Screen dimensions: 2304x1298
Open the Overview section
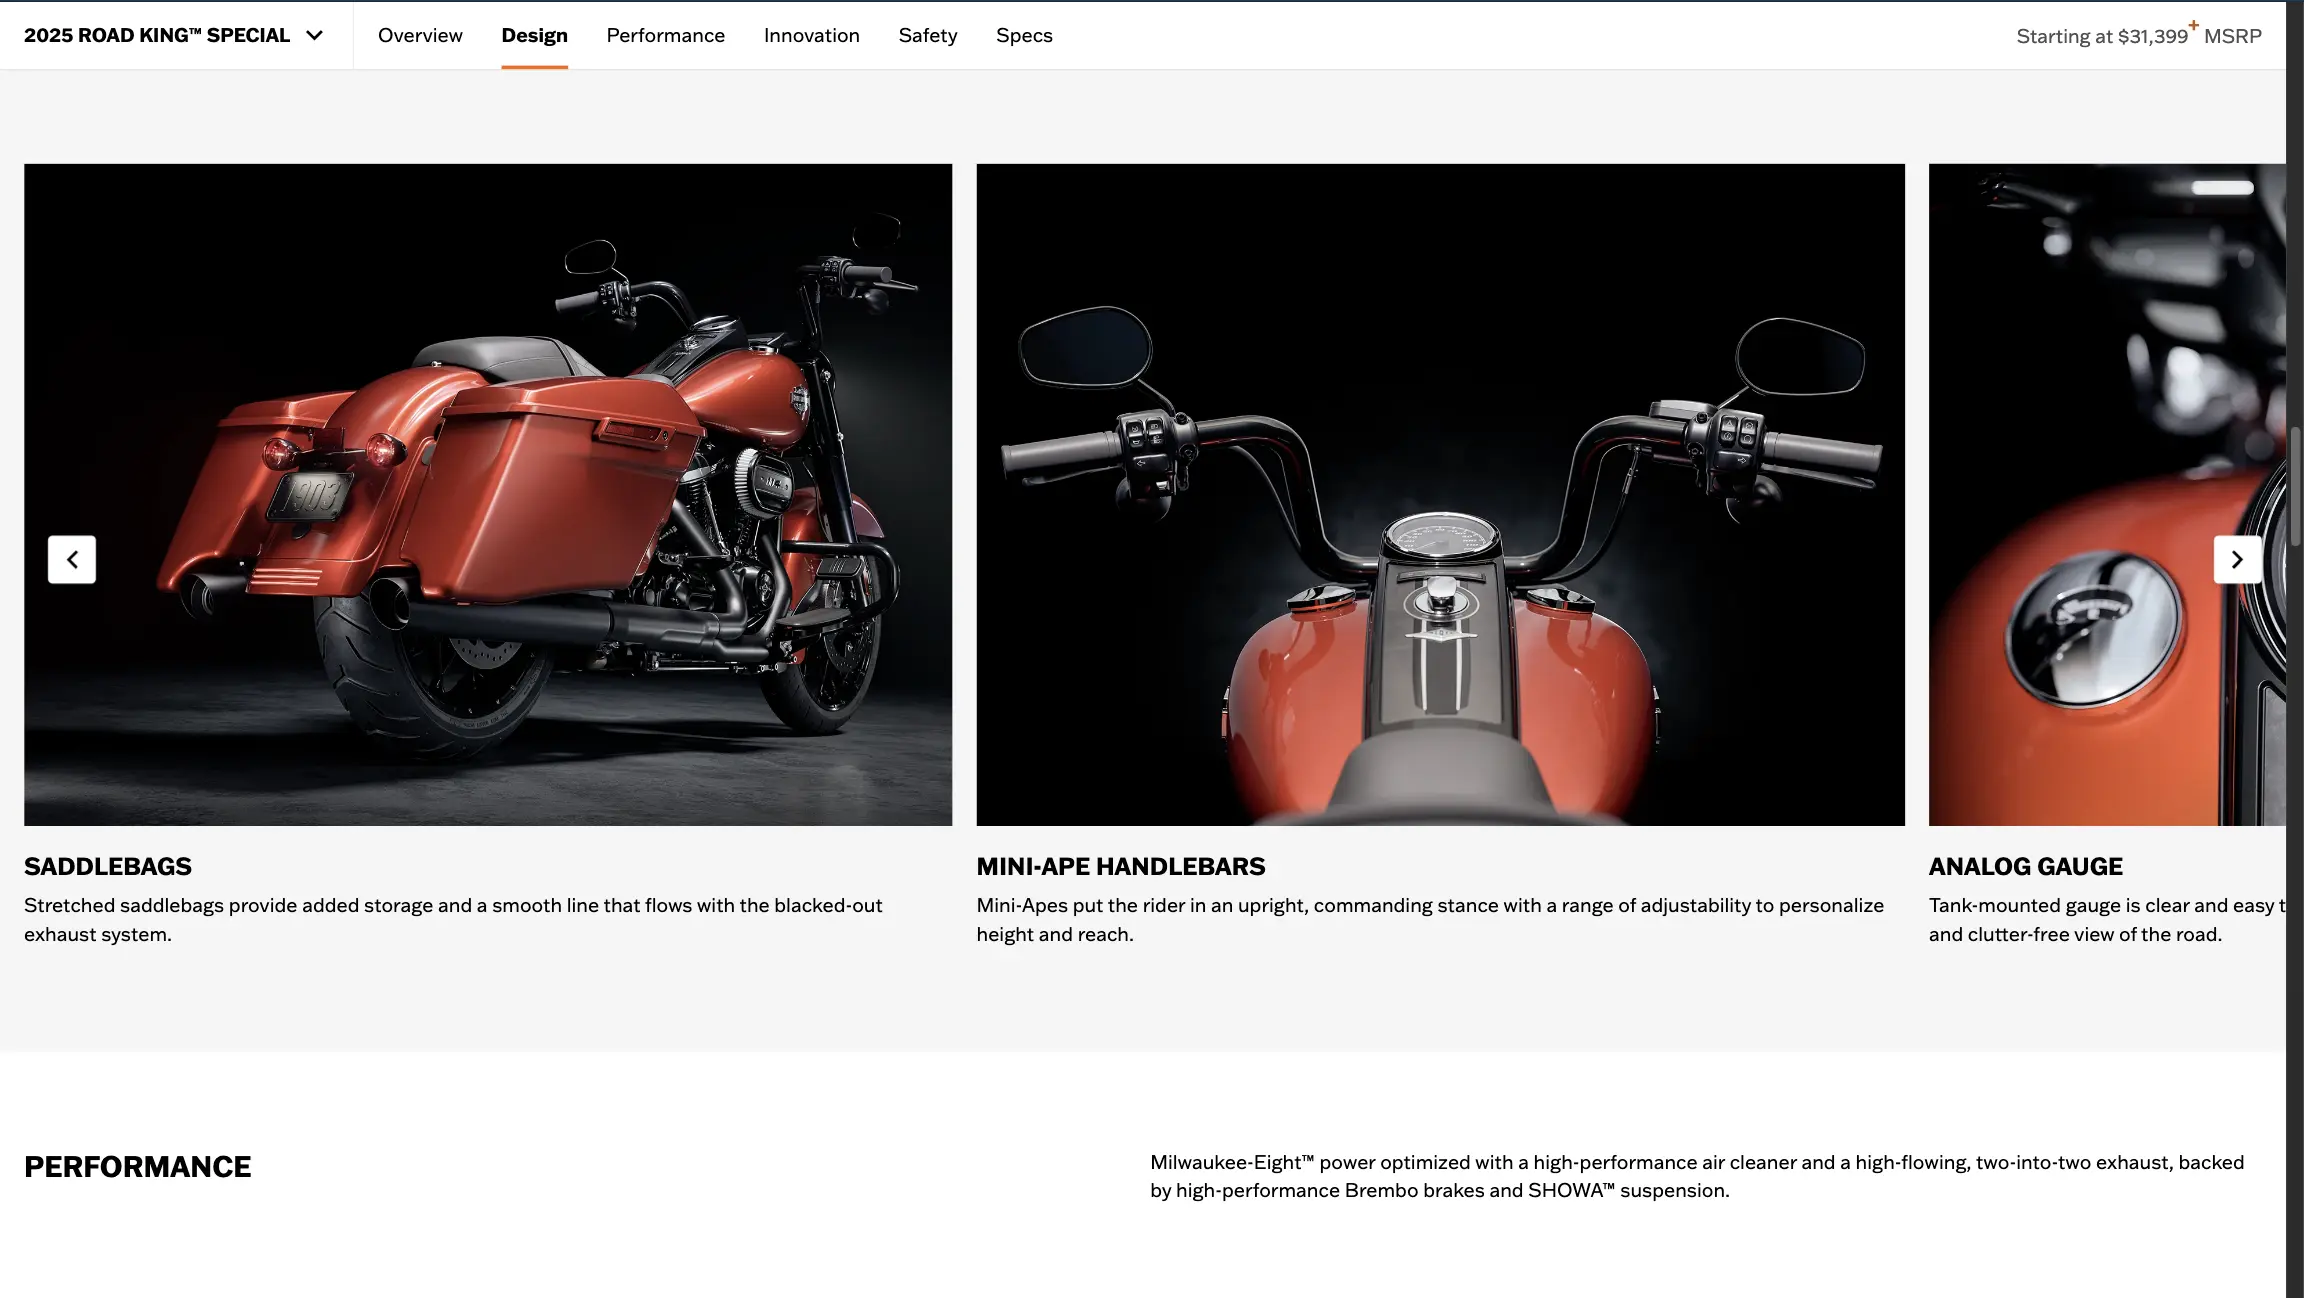coord(419,35)
